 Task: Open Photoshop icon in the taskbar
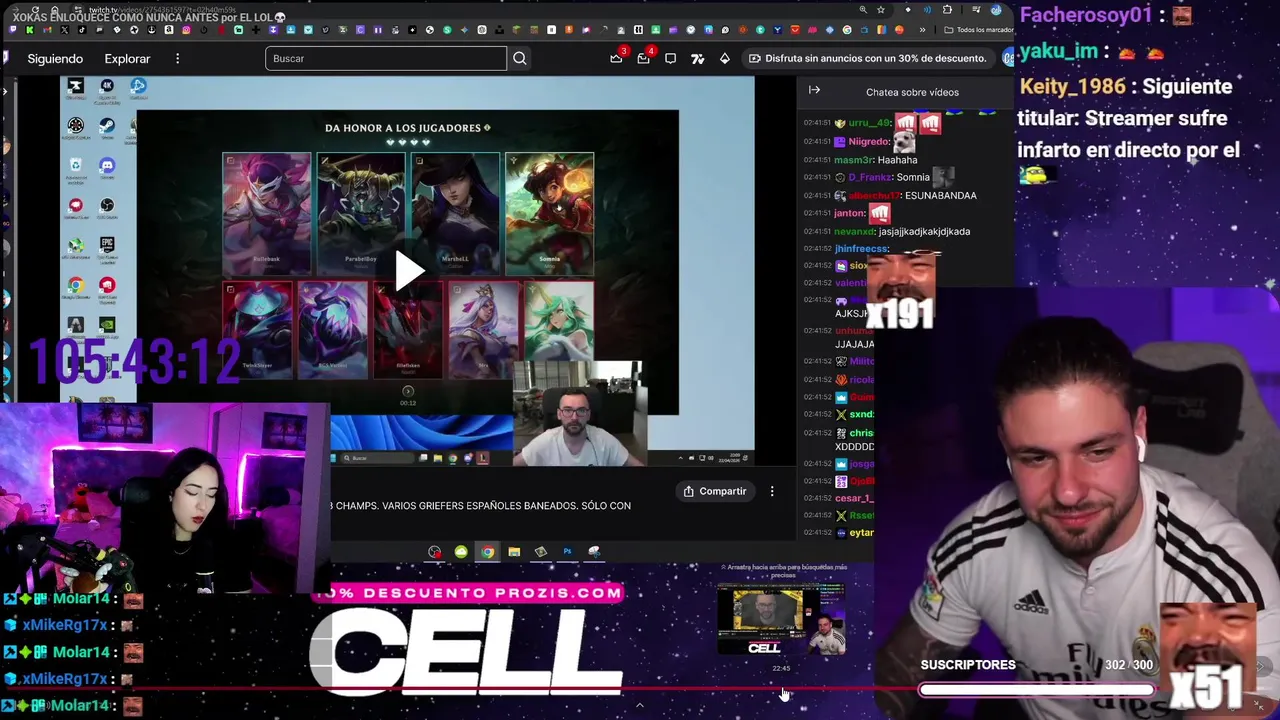click(567, 552)
